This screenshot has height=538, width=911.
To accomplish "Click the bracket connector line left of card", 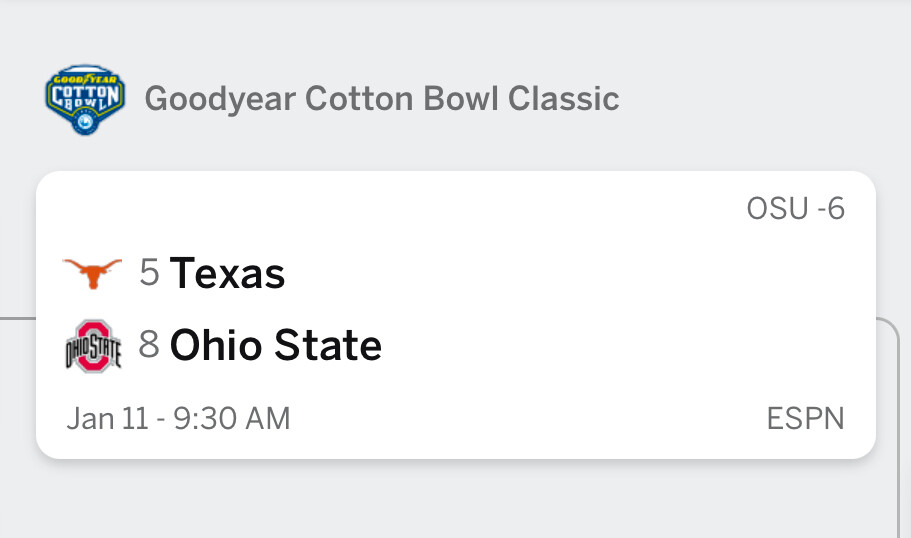I will coord(17,318).
